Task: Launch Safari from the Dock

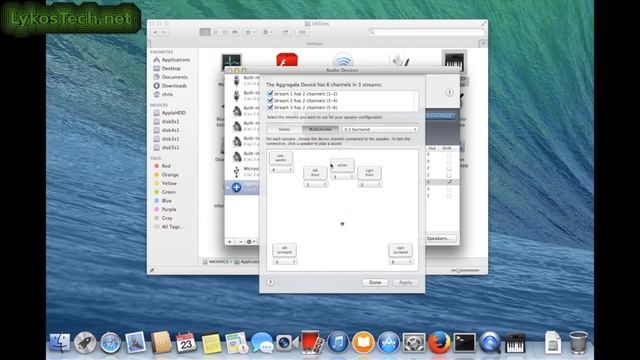Action: pyautogui.click(x=110, y=342)
